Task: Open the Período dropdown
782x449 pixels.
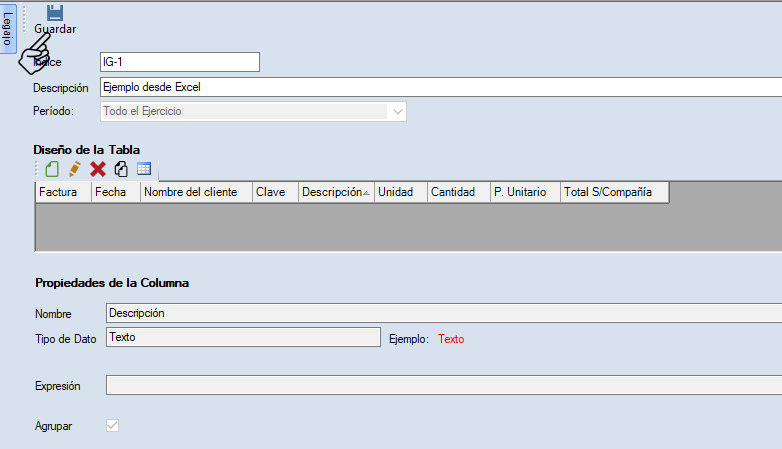Action: 397,112
